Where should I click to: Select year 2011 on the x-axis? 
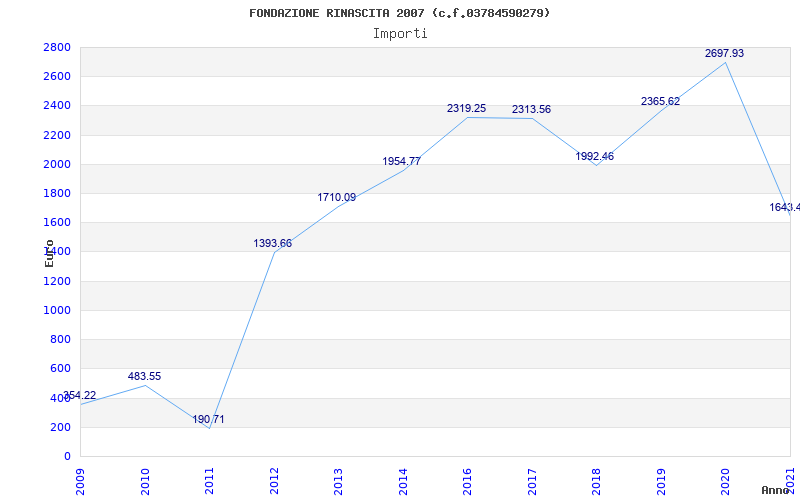point(209,481)
